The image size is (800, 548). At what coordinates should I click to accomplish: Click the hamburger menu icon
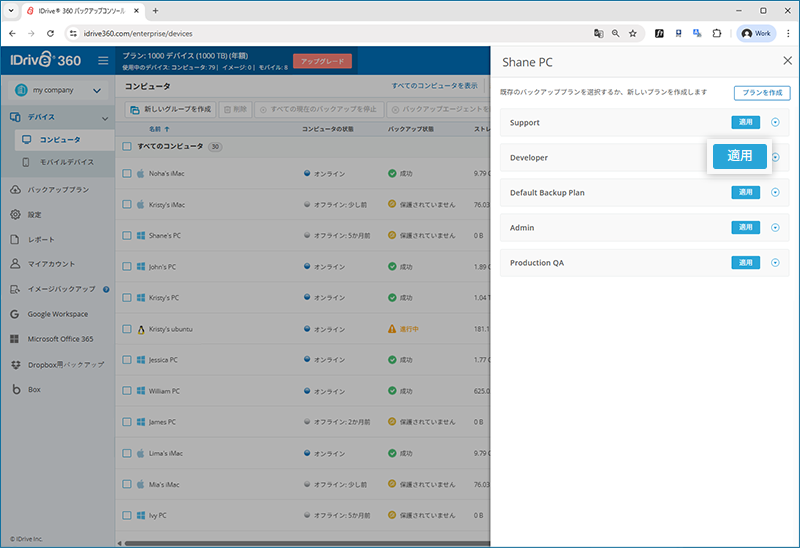103,61
